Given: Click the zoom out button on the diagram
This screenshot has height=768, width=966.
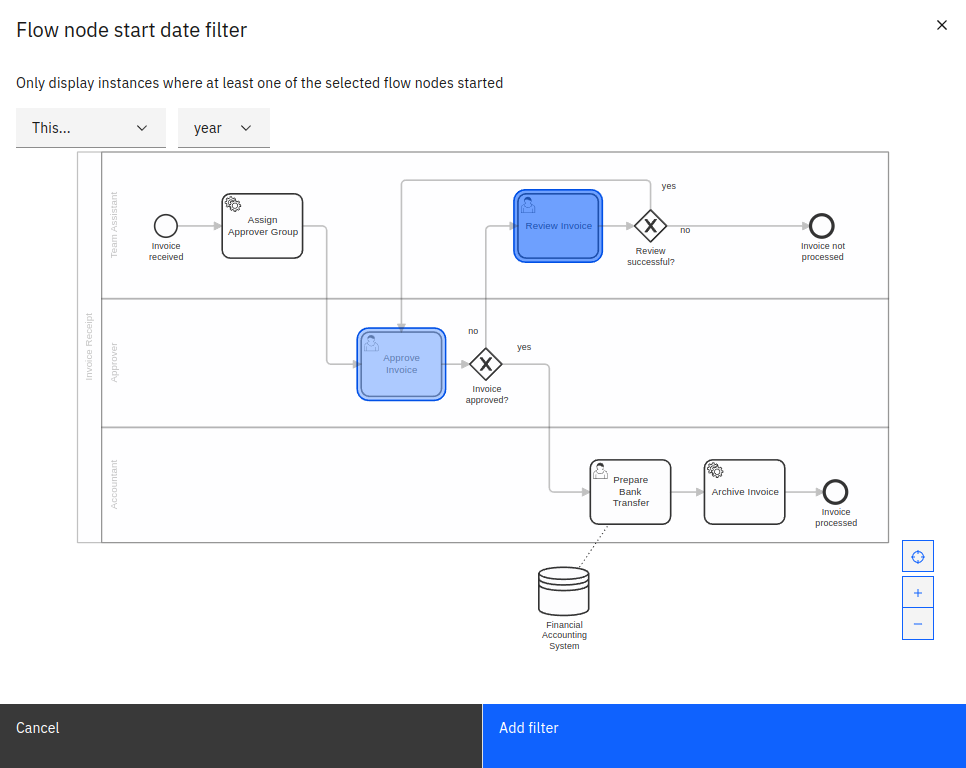Looking at the screenshot, I should [917, 623].
